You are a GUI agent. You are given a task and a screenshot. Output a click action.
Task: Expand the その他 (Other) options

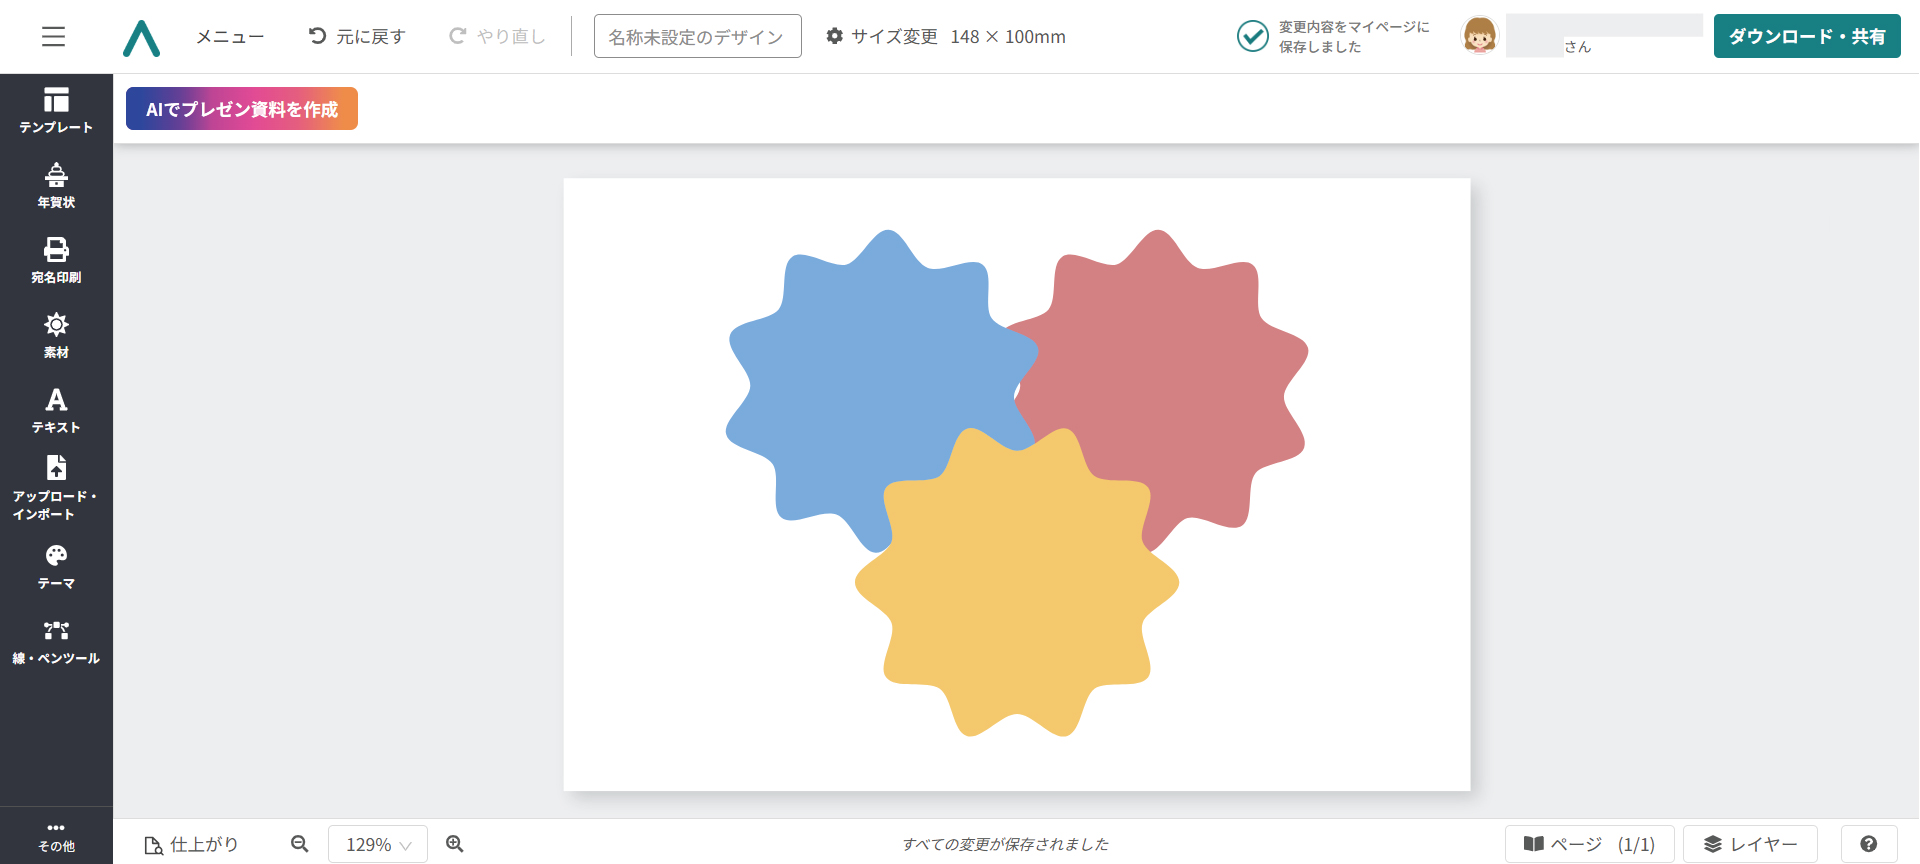56,836
